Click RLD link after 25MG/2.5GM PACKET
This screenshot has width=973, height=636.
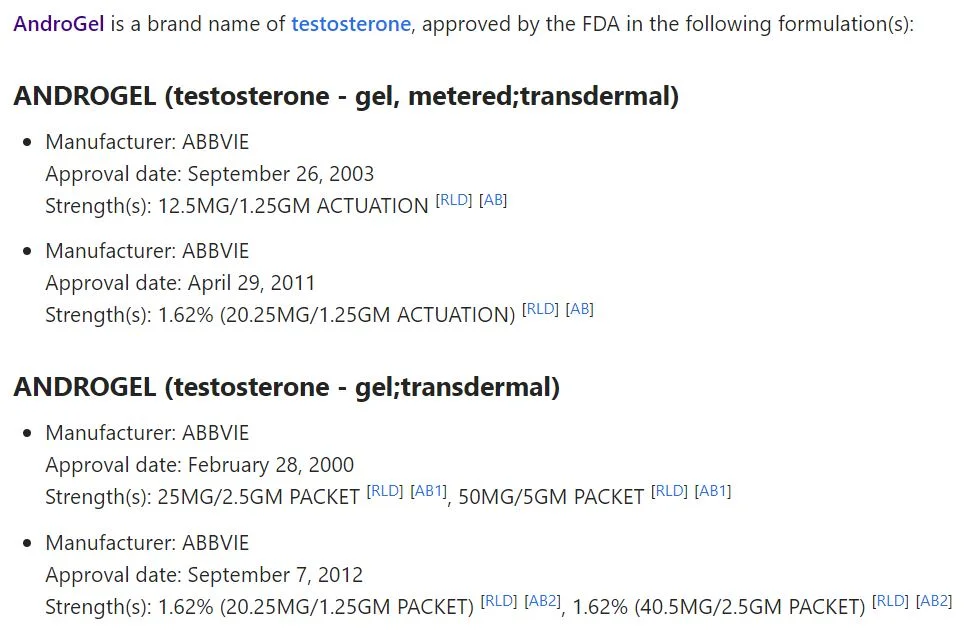tap(386, 491)
